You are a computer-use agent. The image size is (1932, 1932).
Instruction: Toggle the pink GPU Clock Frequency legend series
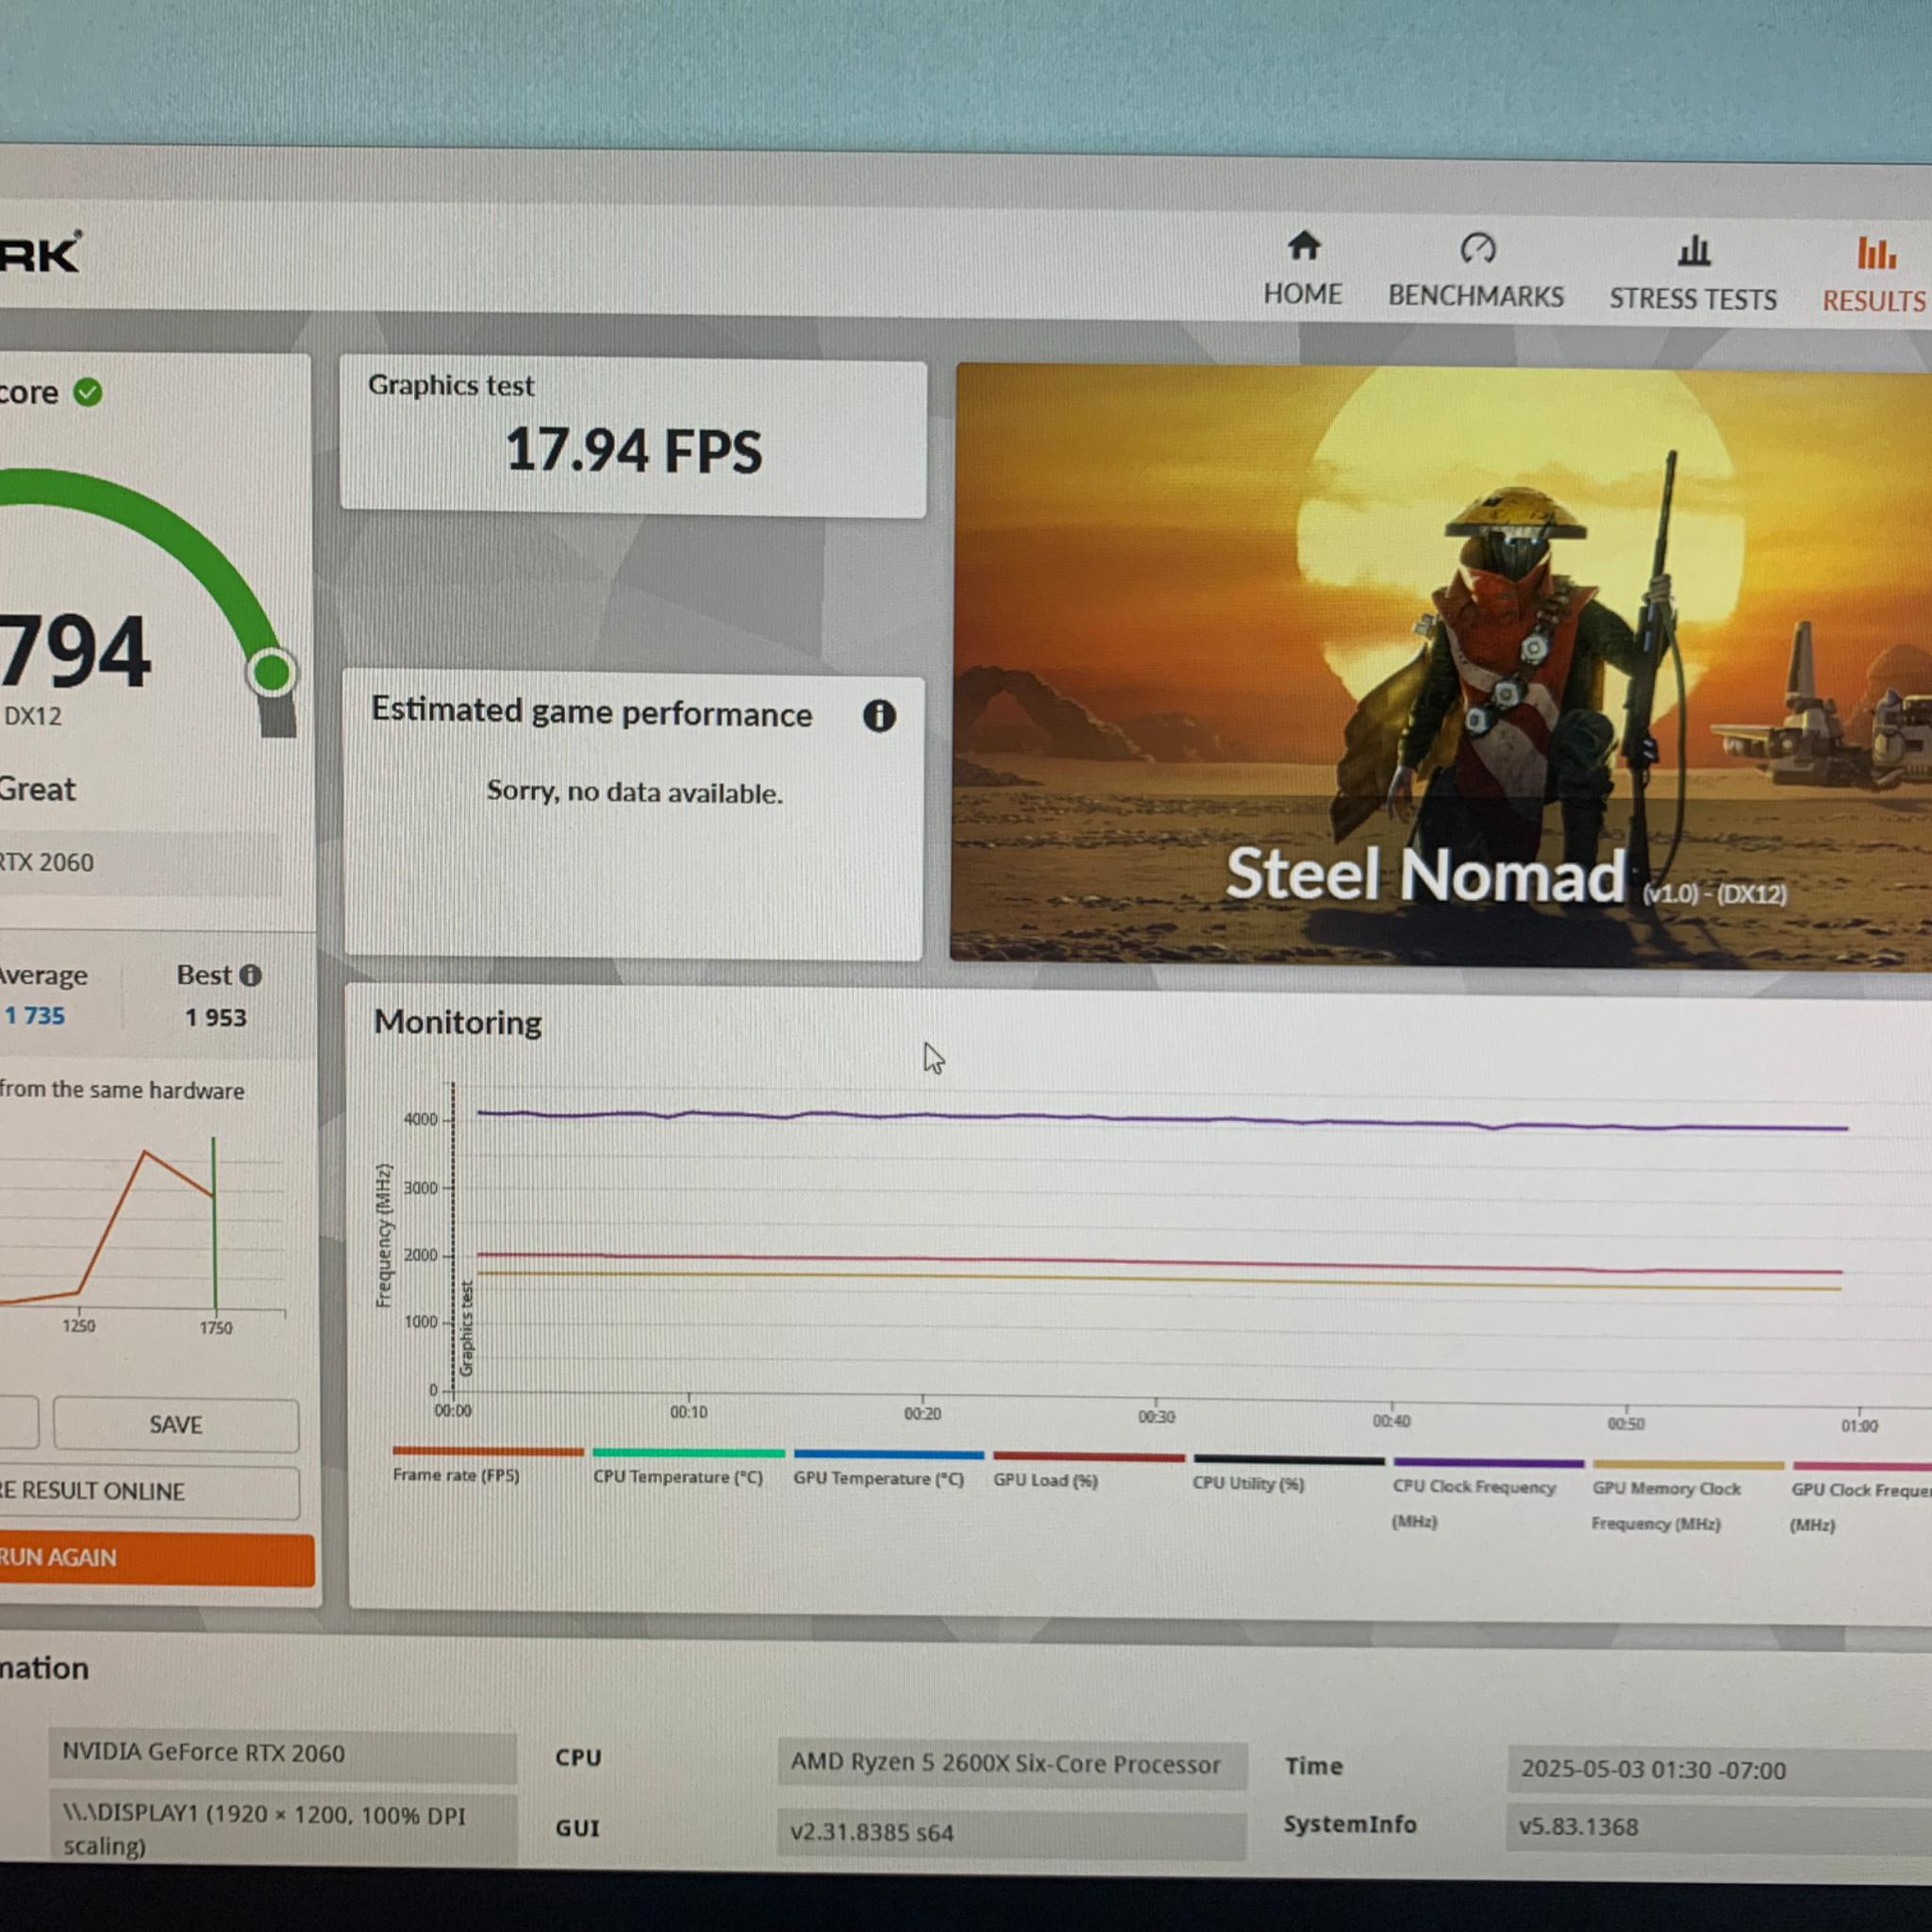coord(1860,1498)
